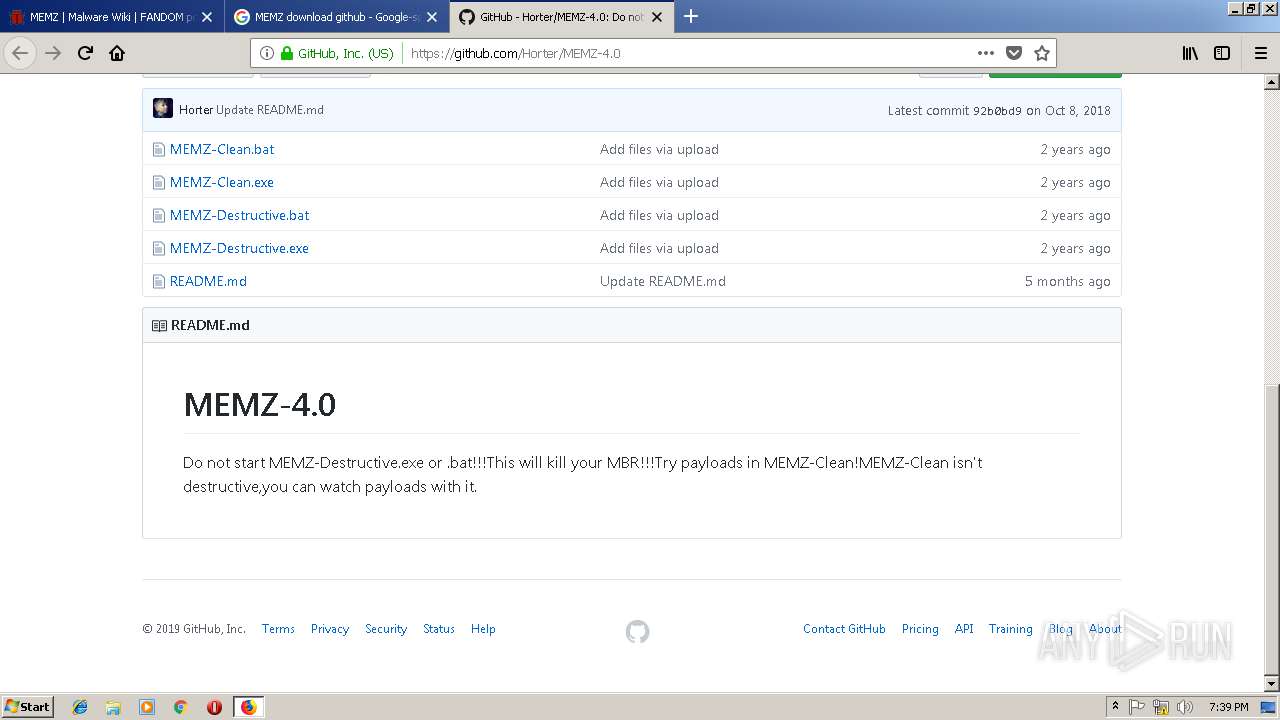
Task: Click the scrollbar up arrow
Action: pyautogui.click(x=1272, y=80)
